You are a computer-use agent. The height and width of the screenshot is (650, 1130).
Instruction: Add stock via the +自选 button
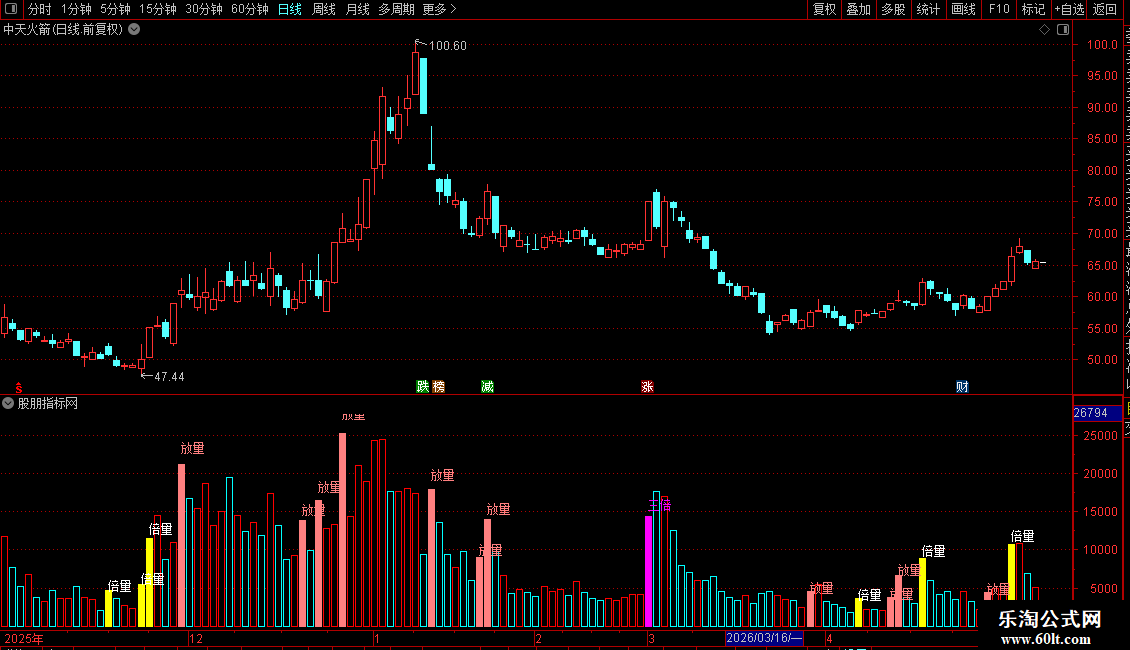click(1069, 9)
